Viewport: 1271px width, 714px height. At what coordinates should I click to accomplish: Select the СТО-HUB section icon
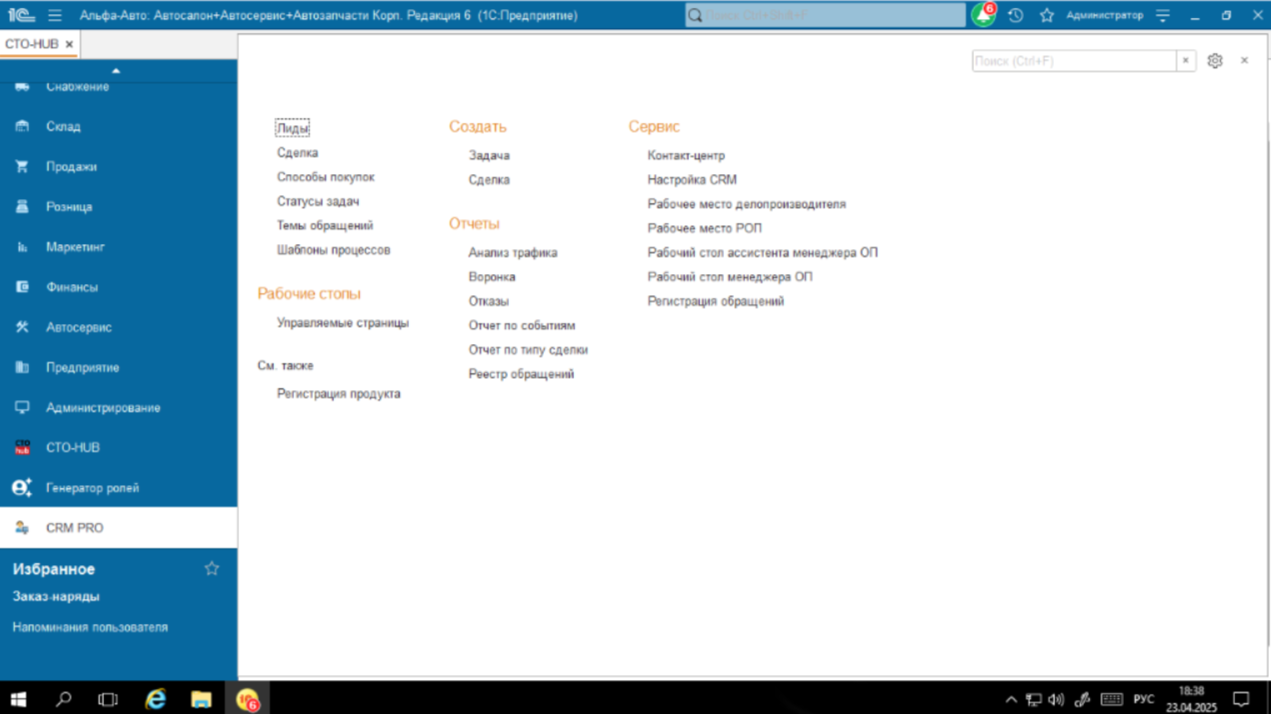tap(22, 448)
